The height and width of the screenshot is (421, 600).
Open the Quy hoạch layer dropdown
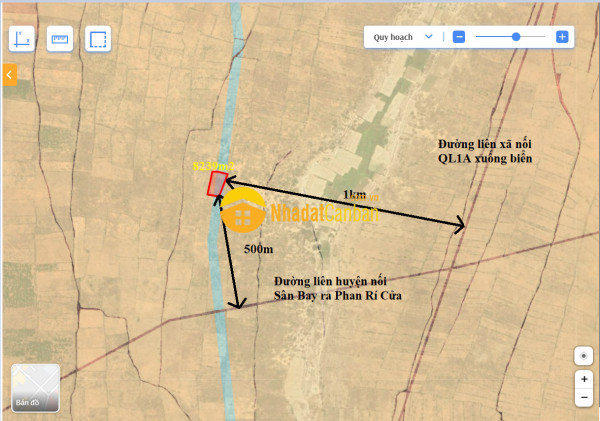coord(403,36)
